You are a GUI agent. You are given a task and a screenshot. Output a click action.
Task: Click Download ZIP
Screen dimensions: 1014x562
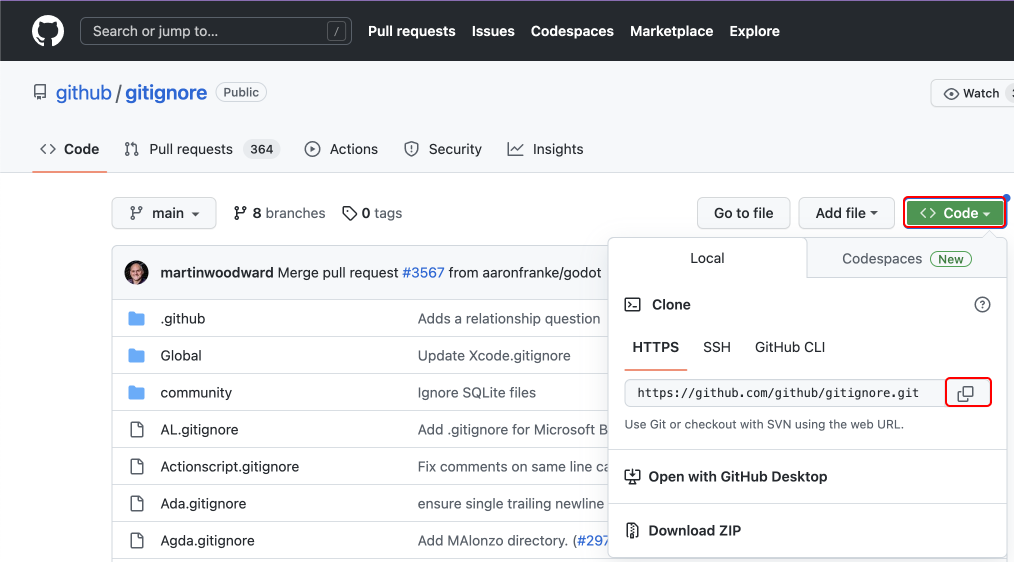coord(695,530)
